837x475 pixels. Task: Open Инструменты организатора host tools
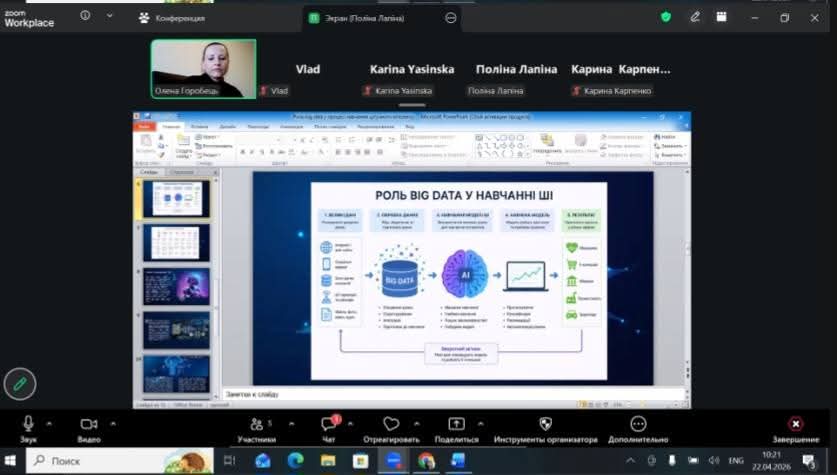pyautogui.click(x=545, y=424)
